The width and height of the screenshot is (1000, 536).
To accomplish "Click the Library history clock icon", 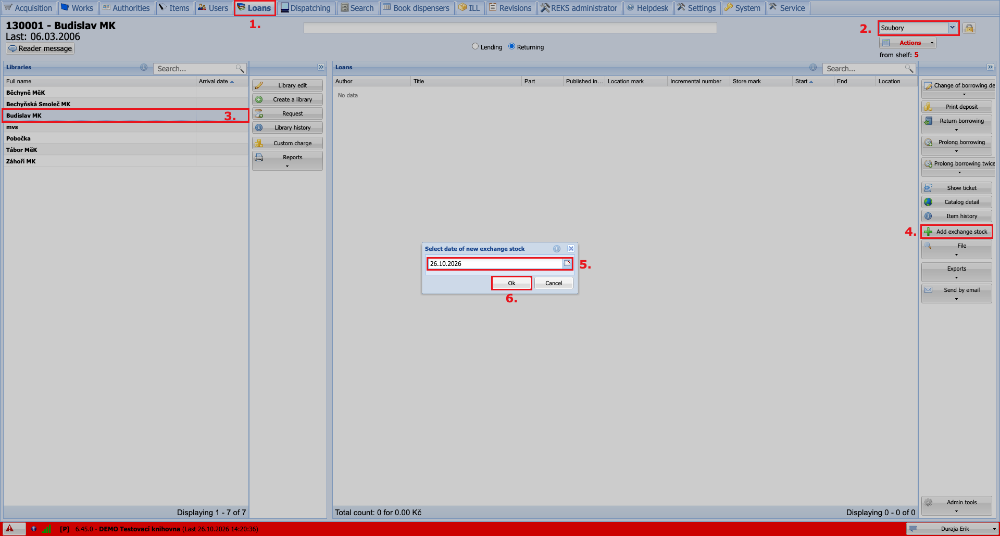I will (260, 128).
